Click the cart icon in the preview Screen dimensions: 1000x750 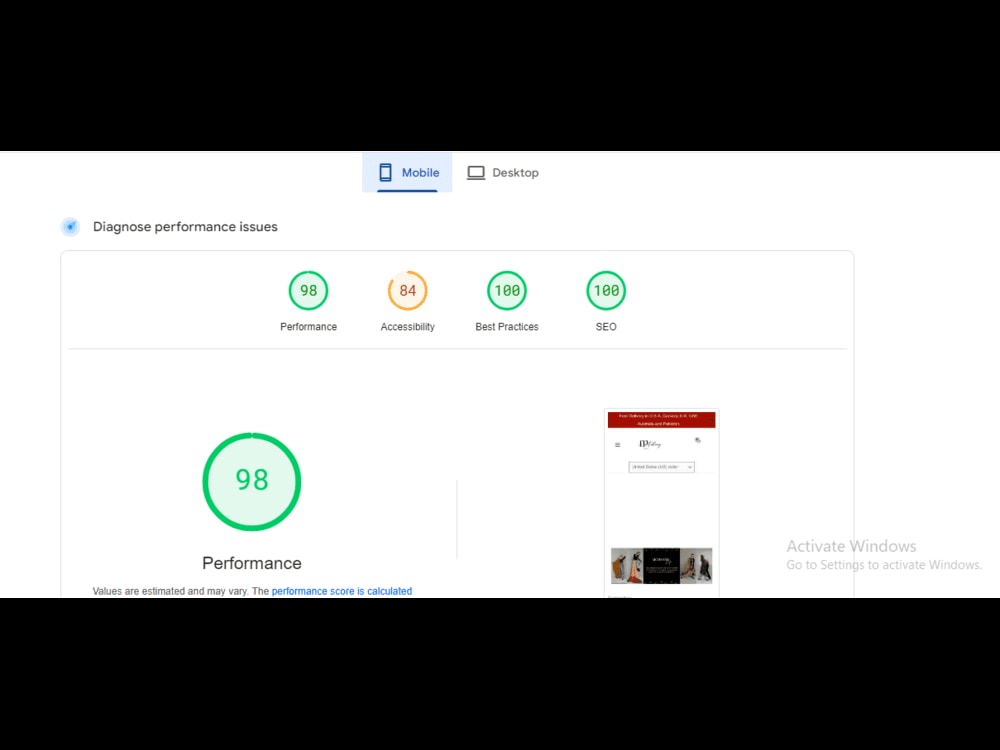698,440
